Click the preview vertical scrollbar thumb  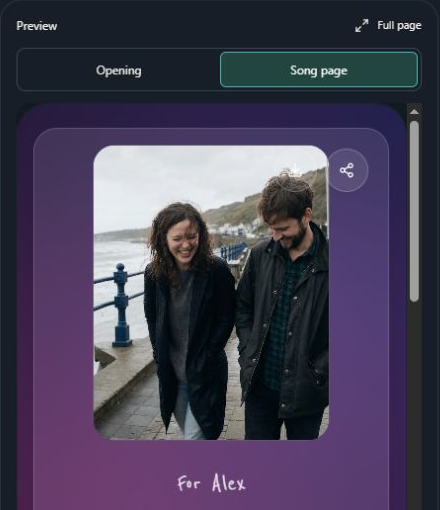coord(414,211)
